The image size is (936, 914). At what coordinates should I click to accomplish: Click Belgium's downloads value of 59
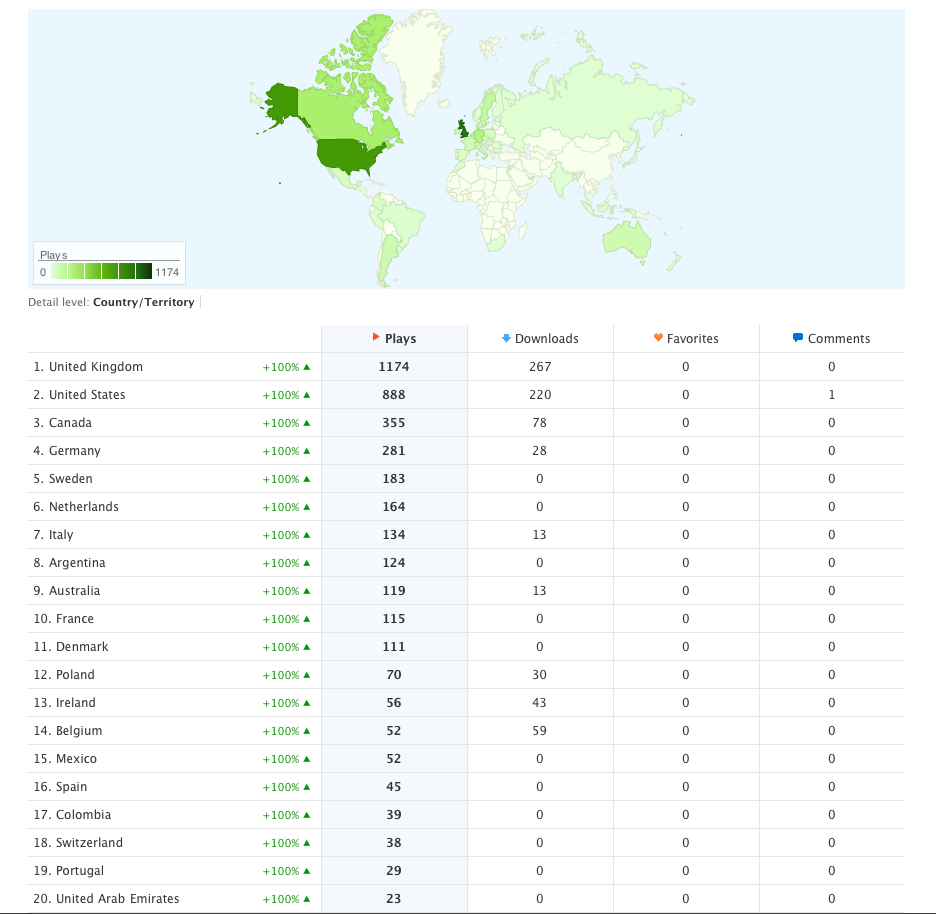tap(539, 731)
